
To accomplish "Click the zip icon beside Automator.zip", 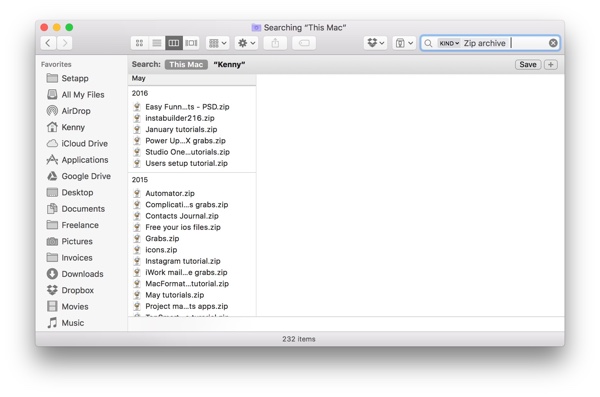I will 137,193.
